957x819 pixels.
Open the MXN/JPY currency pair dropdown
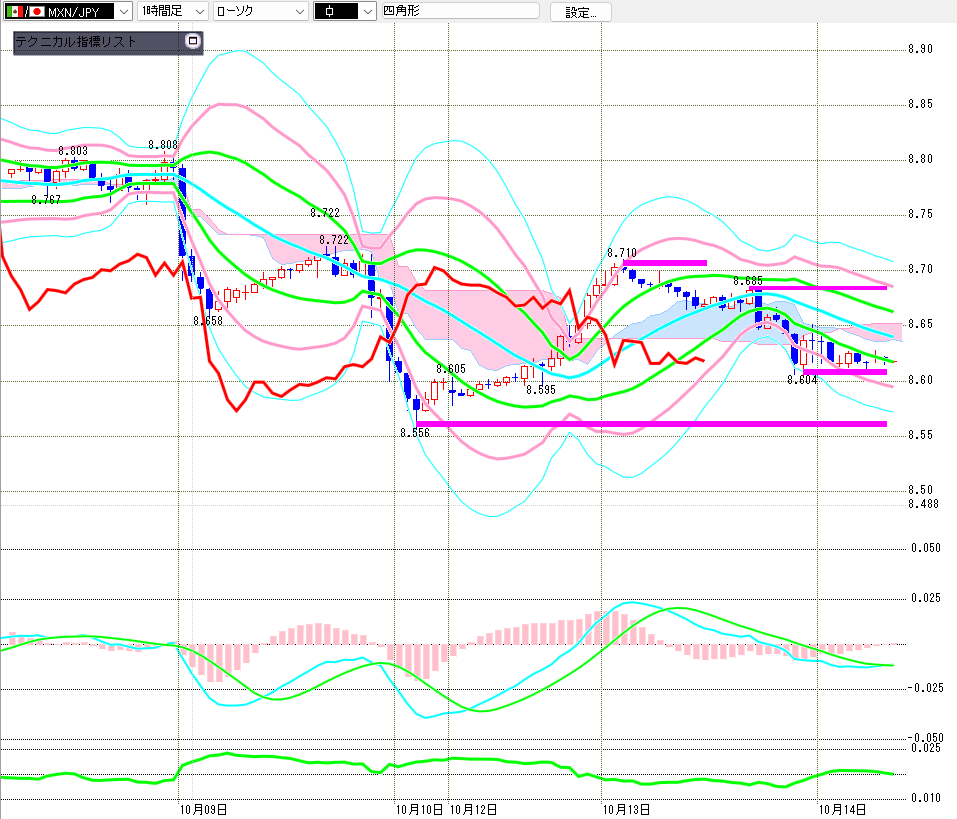(x=68, y=12)
